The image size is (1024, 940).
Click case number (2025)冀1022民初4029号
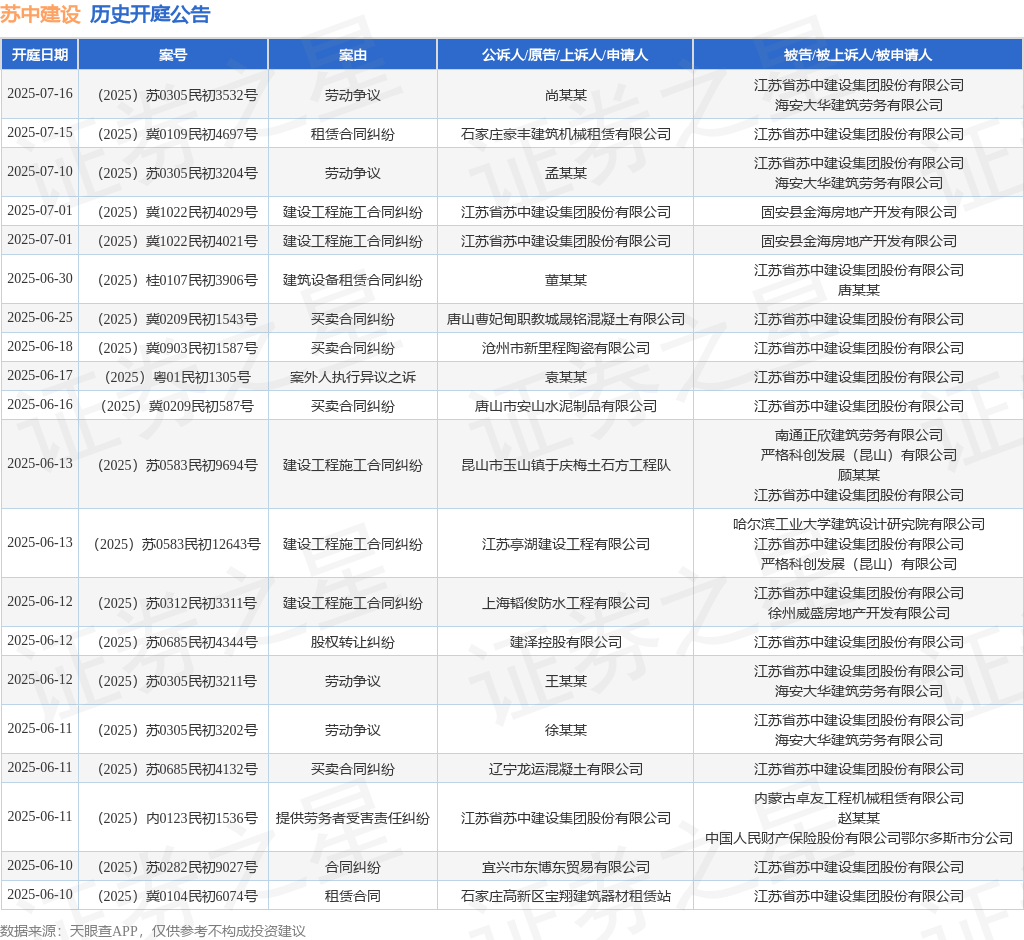point(177,212)
